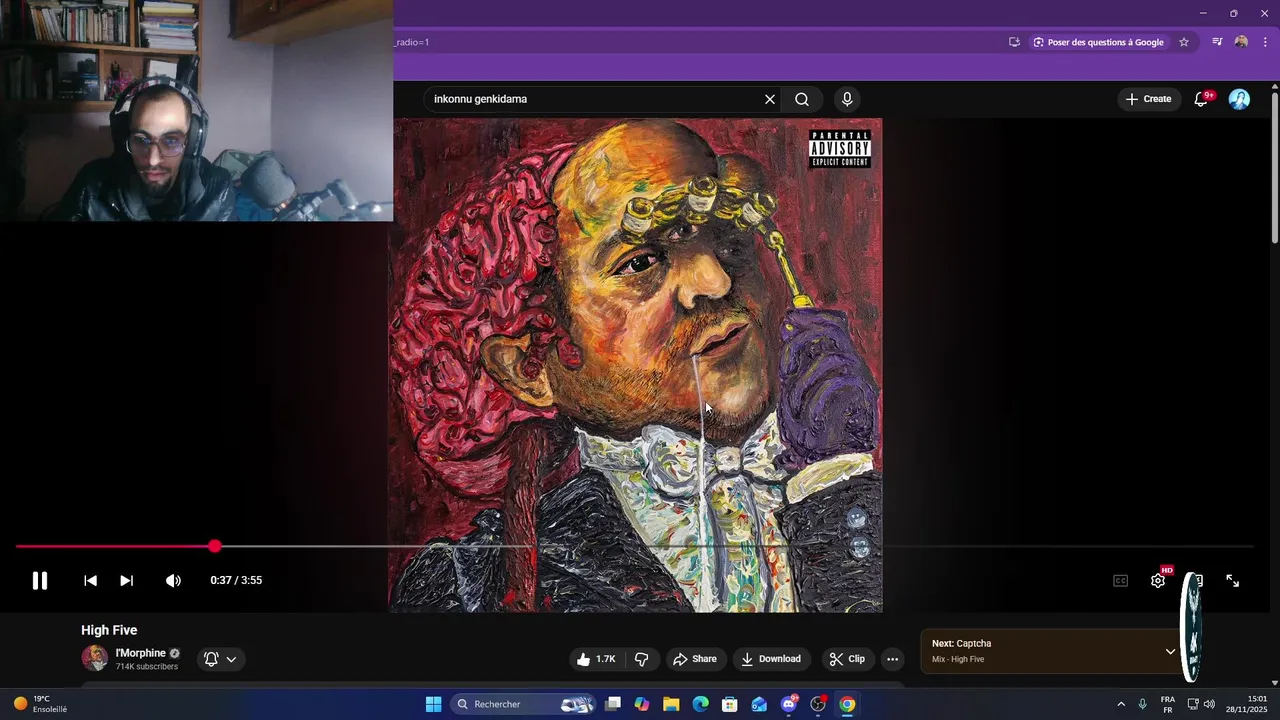This screenshot has height=720, width=1280.
Task: Like the video (1.7K)
Action: point(597,659)
